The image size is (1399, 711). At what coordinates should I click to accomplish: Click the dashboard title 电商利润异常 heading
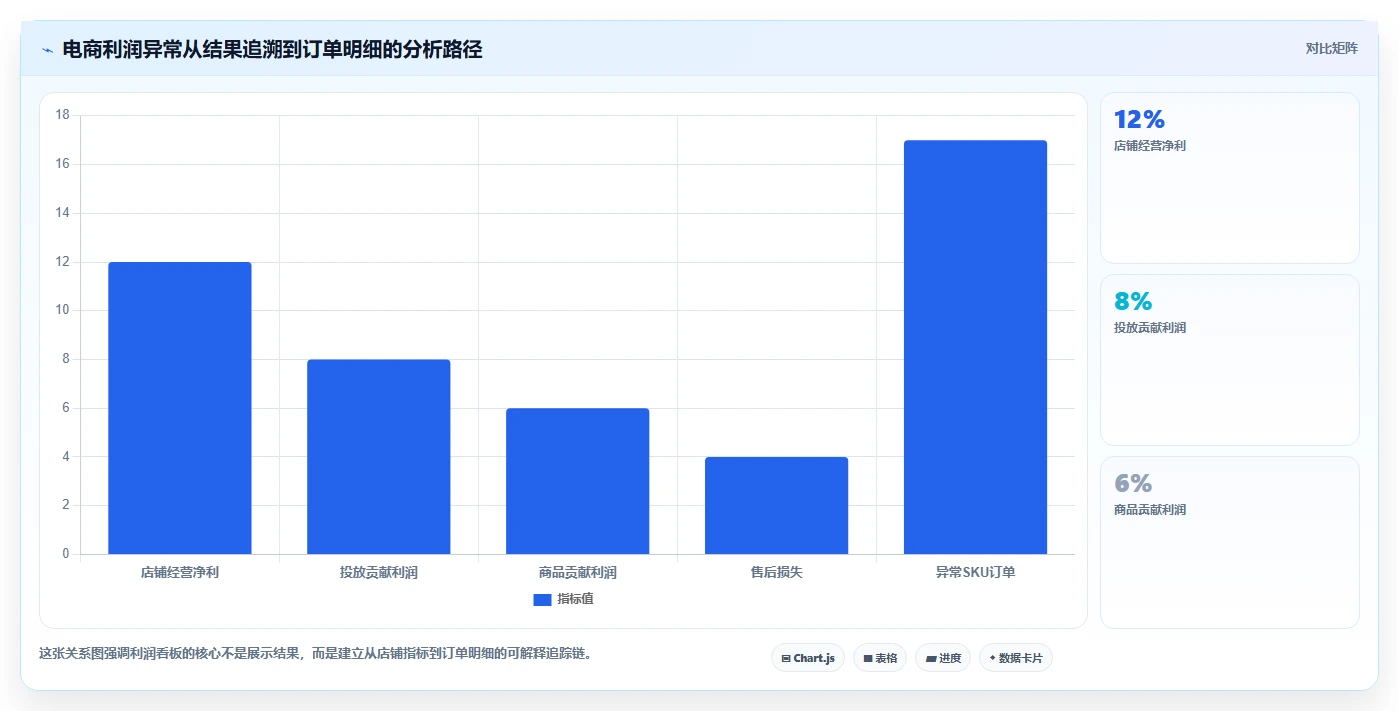(x=272, y=49)
